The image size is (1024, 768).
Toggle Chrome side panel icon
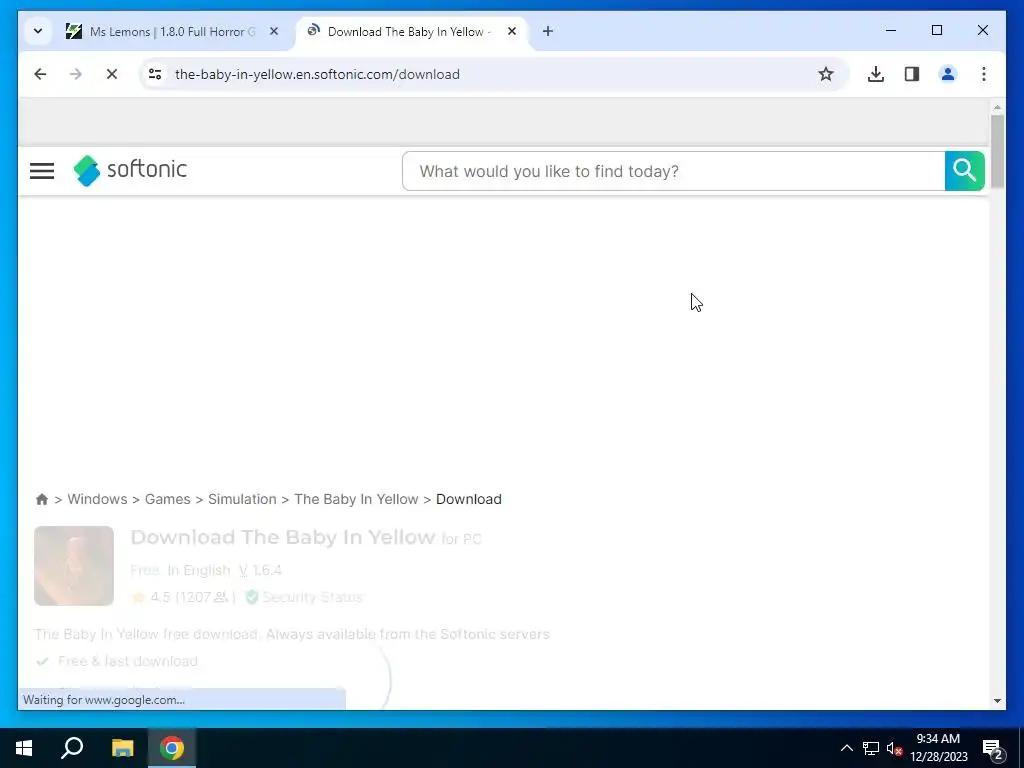pyautogui.click(x=912, y=74)
